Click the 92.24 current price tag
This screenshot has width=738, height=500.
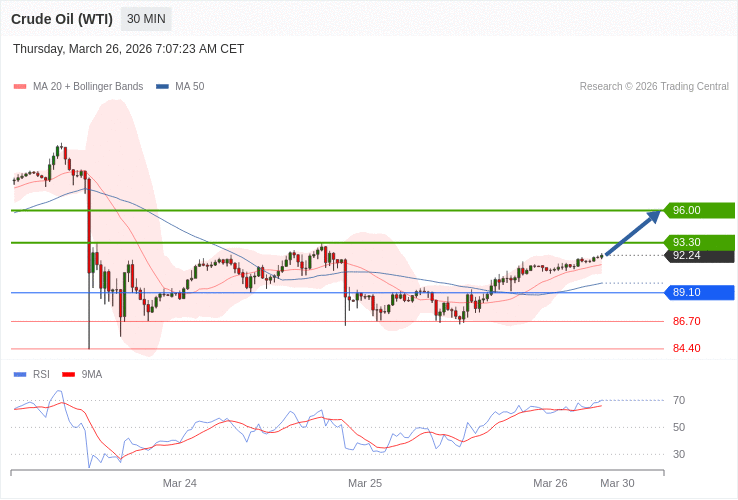699,256
